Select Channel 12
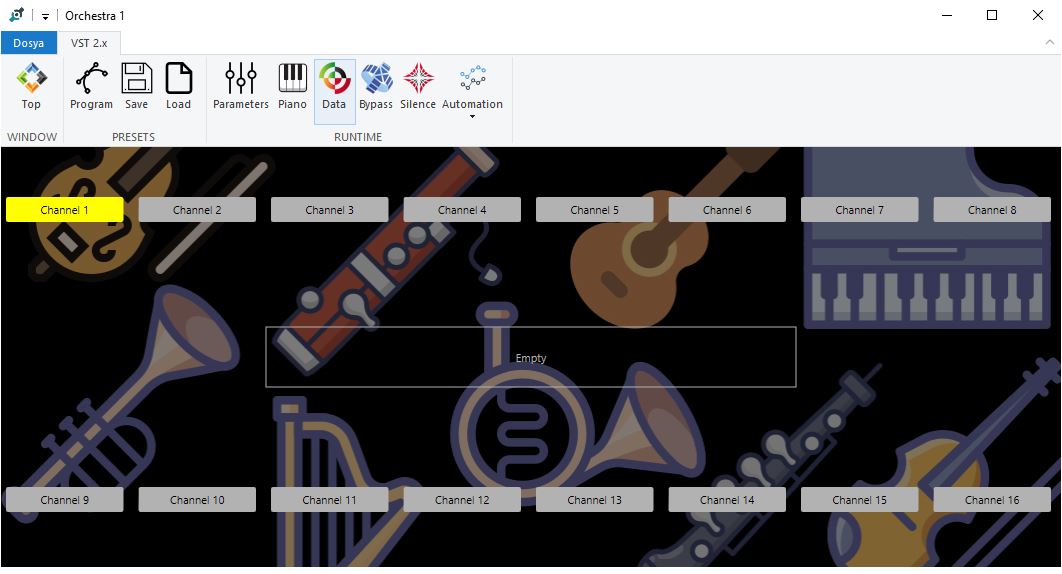This screenshot has height=574, width=1062. click(462, 500)
